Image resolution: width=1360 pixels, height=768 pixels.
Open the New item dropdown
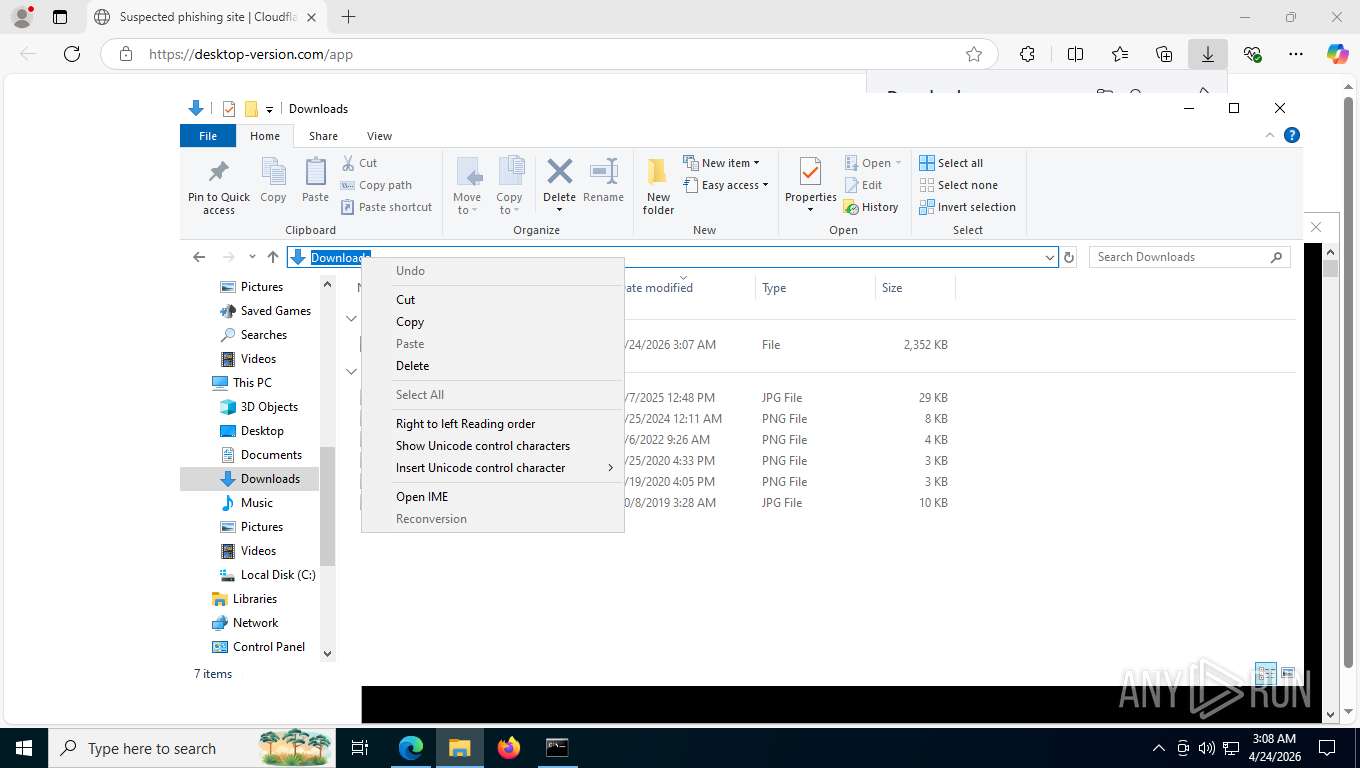point(721,163)
